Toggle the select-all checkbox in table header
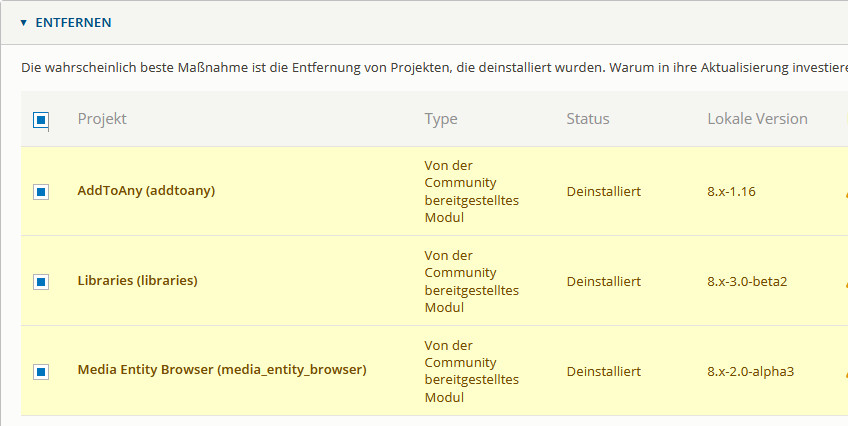 coord(41,120)
